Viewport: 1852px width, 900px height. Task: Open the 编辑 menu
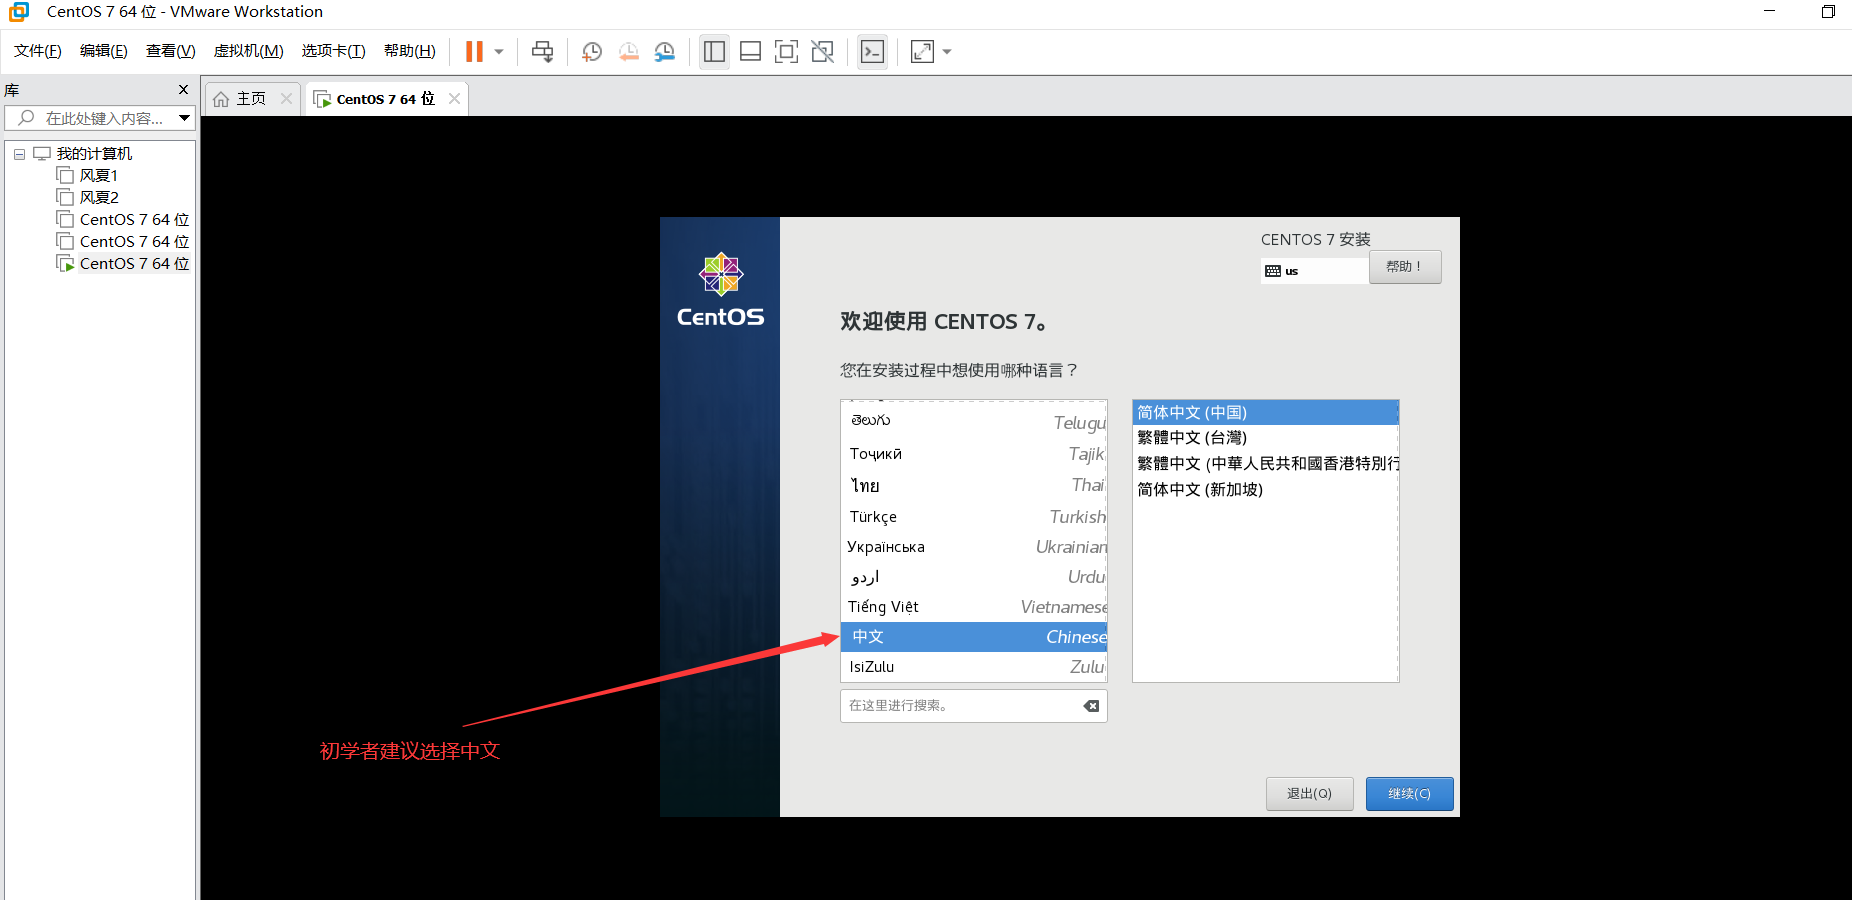click(x=104, y=51)
